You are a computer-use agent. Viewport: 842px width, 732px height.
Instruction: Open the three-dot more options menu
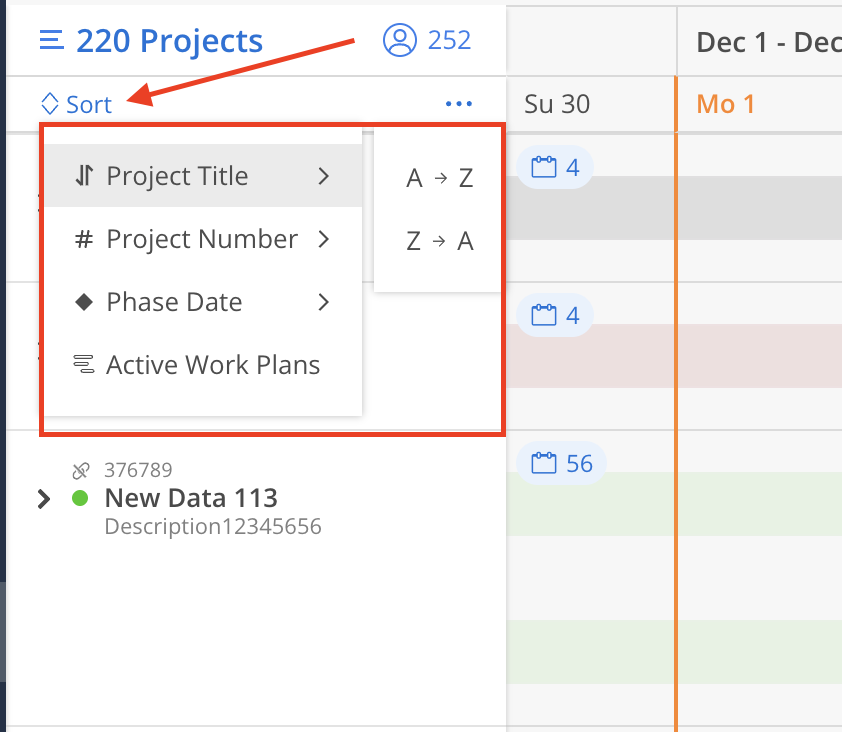(x=459, y=103)
